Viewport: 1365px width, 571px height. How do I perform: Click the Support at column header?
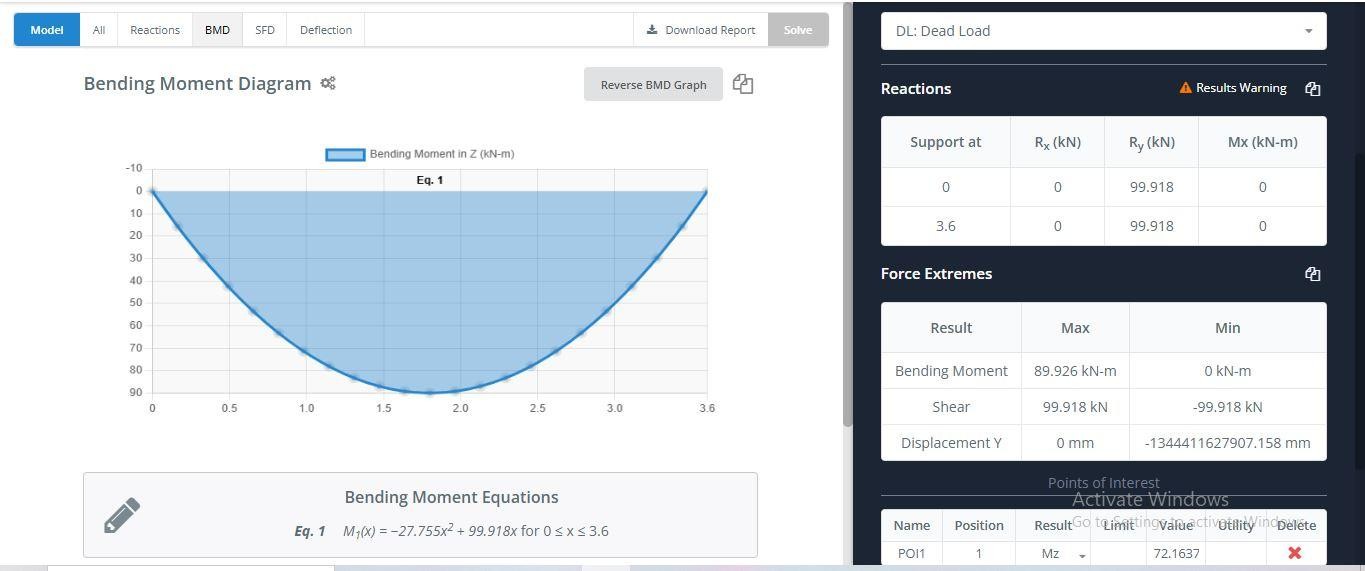click(945, 142)
